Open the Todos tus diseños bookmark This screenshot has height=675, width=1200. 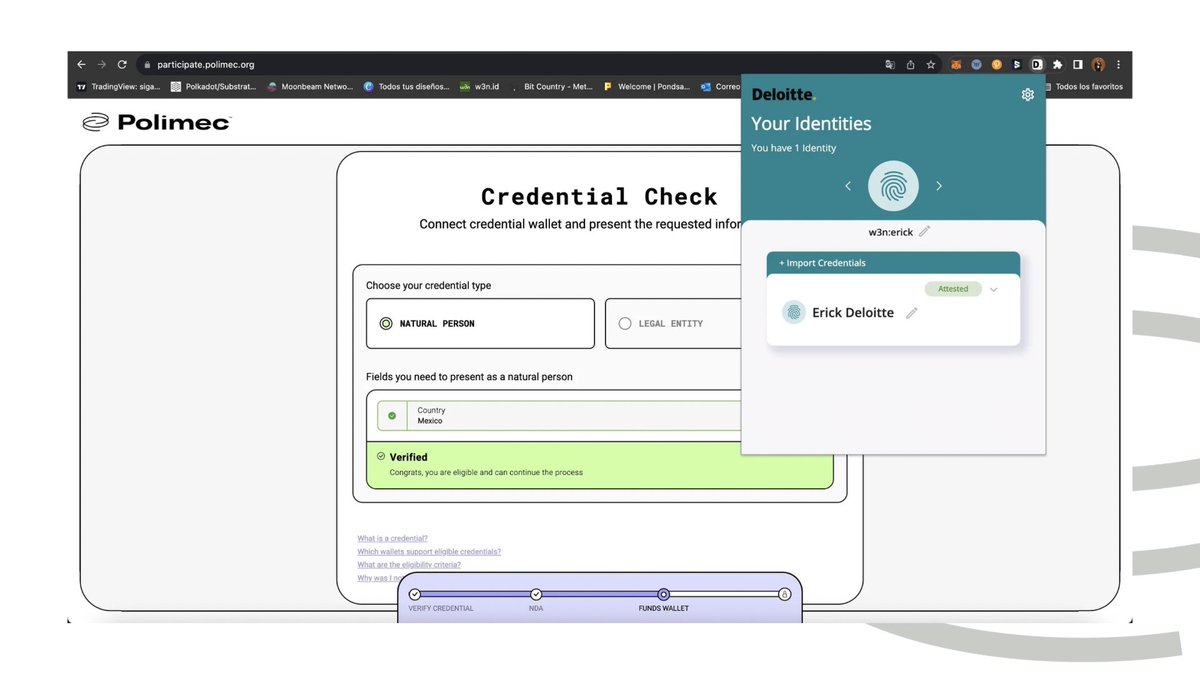click(406, 87)
